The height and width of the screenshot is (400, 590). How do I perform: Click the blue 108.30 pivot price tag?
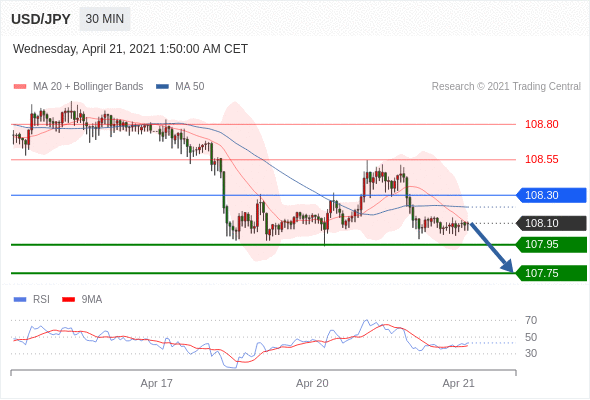click(550, 195)
